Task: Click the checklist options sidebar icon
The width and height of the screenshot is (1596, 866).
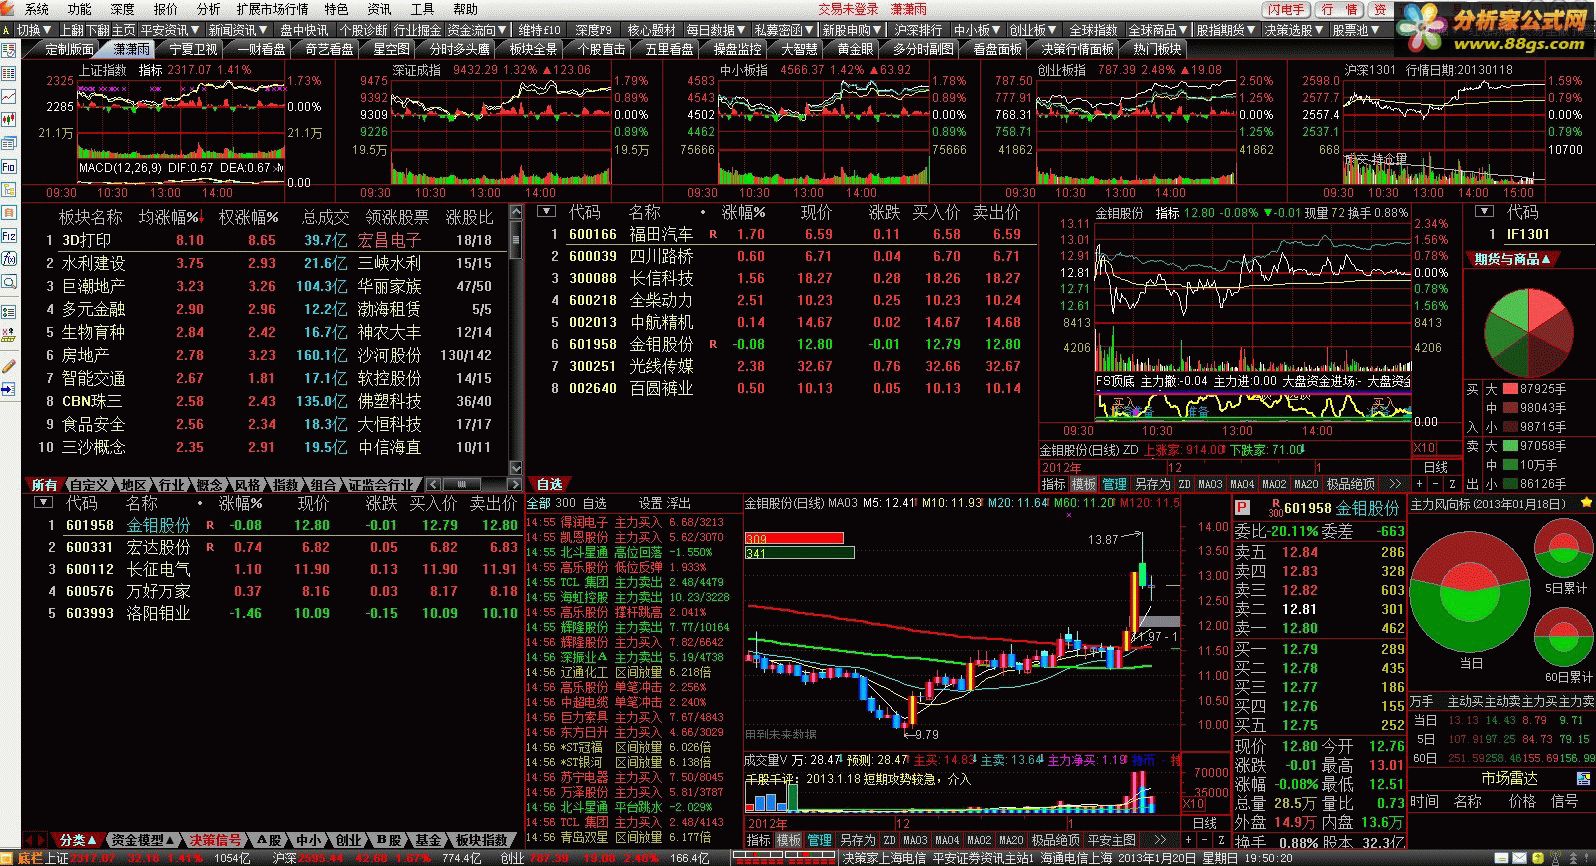Action: pos(8,310)
